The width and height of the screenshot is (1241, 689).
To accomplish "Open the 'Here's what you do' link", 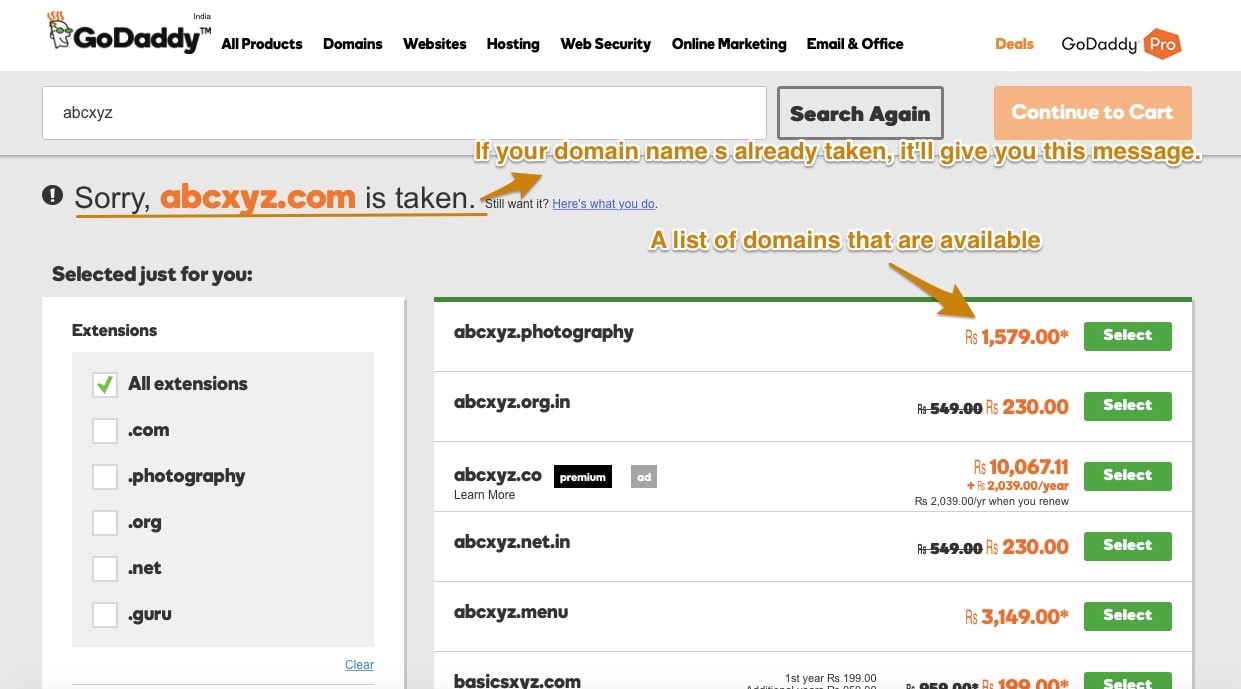I will 604,204.
